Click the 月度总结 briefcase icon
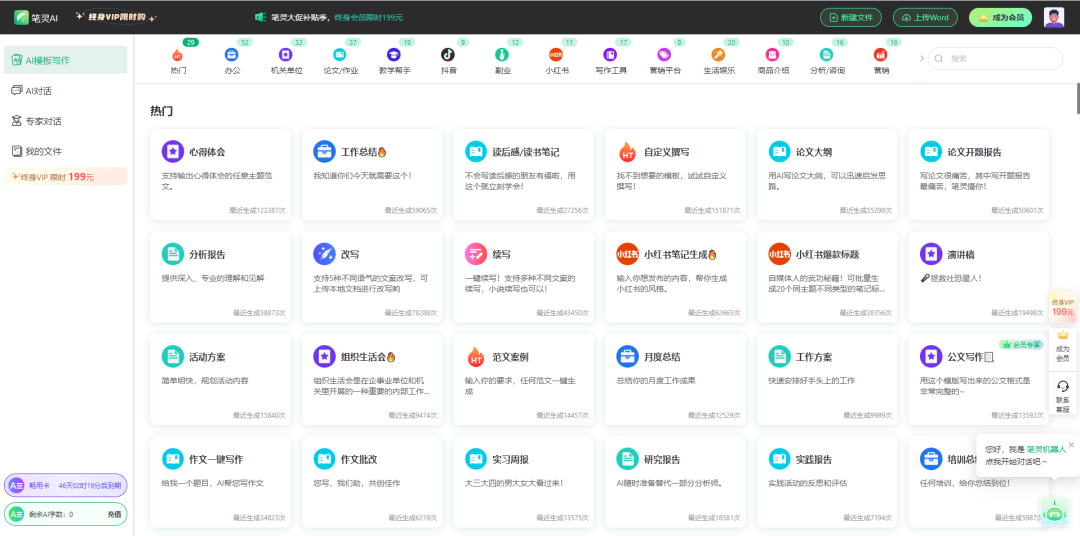The width and height of the screenshot is (1080, 536). pyautogui.click(x=627, y=357)
